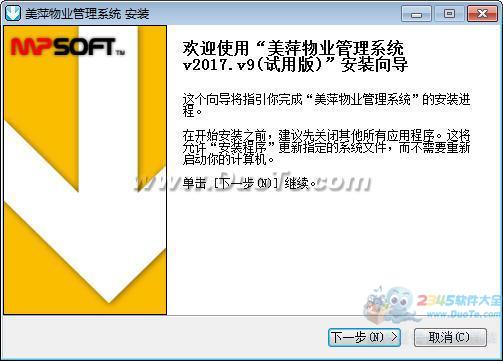Click the MPSOFT logo in banner
The image size is (503, 361).
[68, 46]
